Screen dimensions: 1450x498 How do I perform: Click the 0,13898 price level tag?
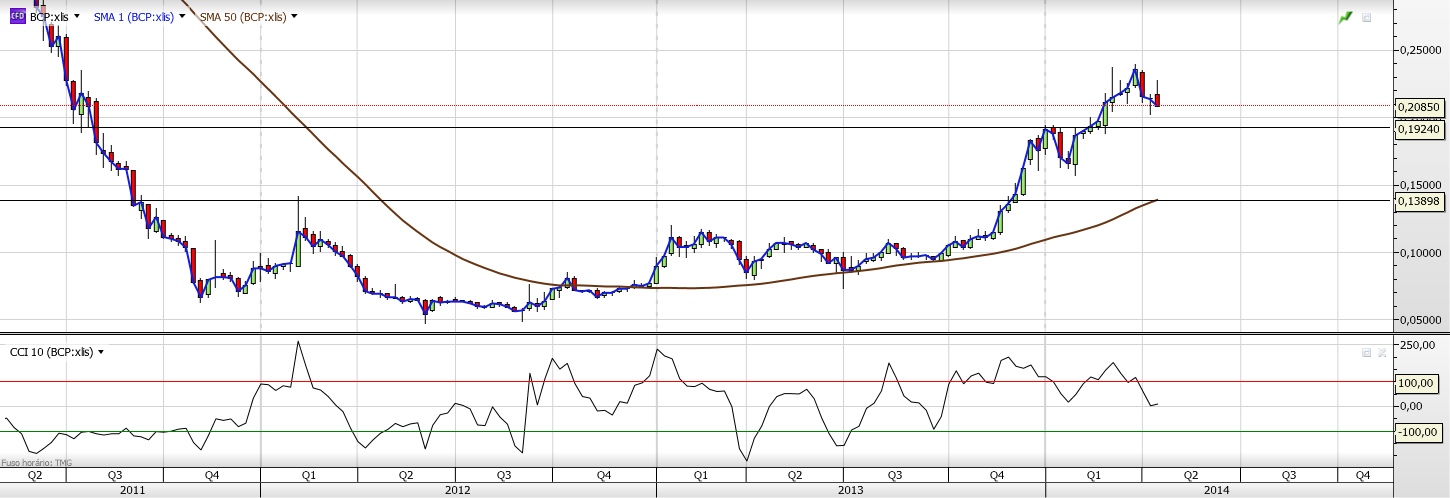[x=1420, y=201]
